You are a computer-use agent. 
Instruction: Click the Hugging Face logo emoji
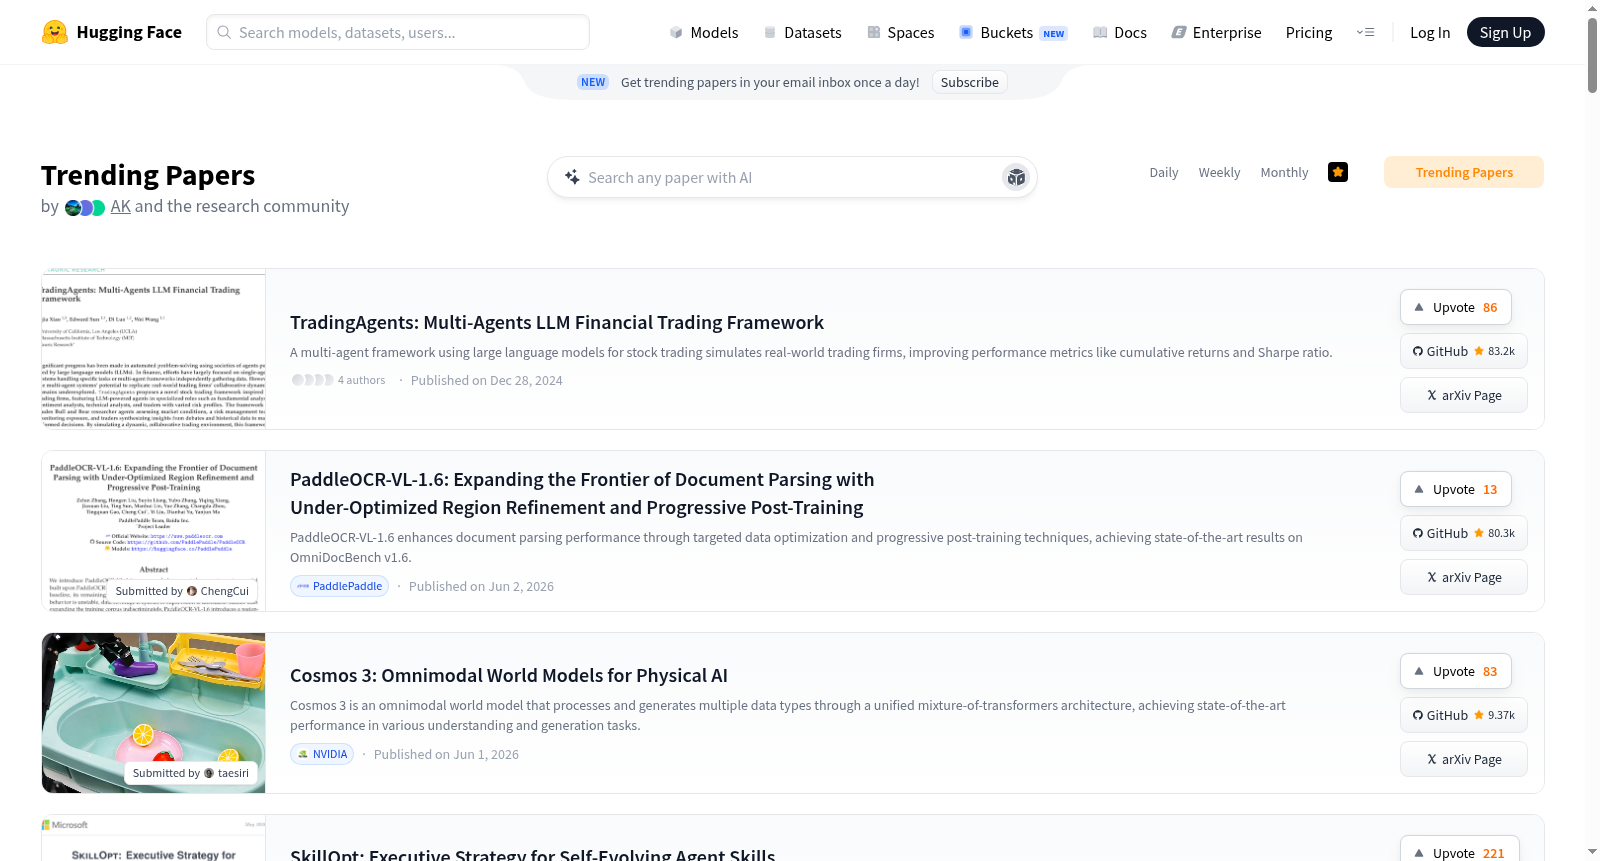point(55,32)
